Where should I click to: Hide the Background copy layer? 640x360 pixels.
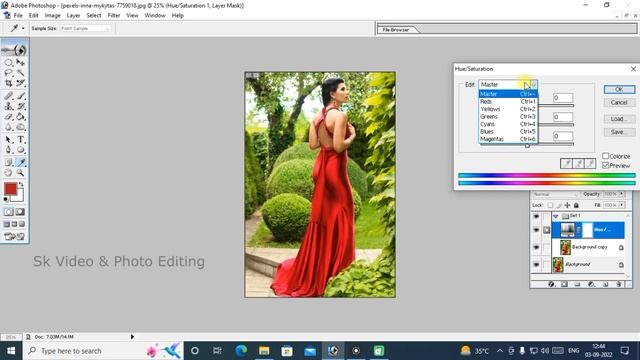coord(536,247)
